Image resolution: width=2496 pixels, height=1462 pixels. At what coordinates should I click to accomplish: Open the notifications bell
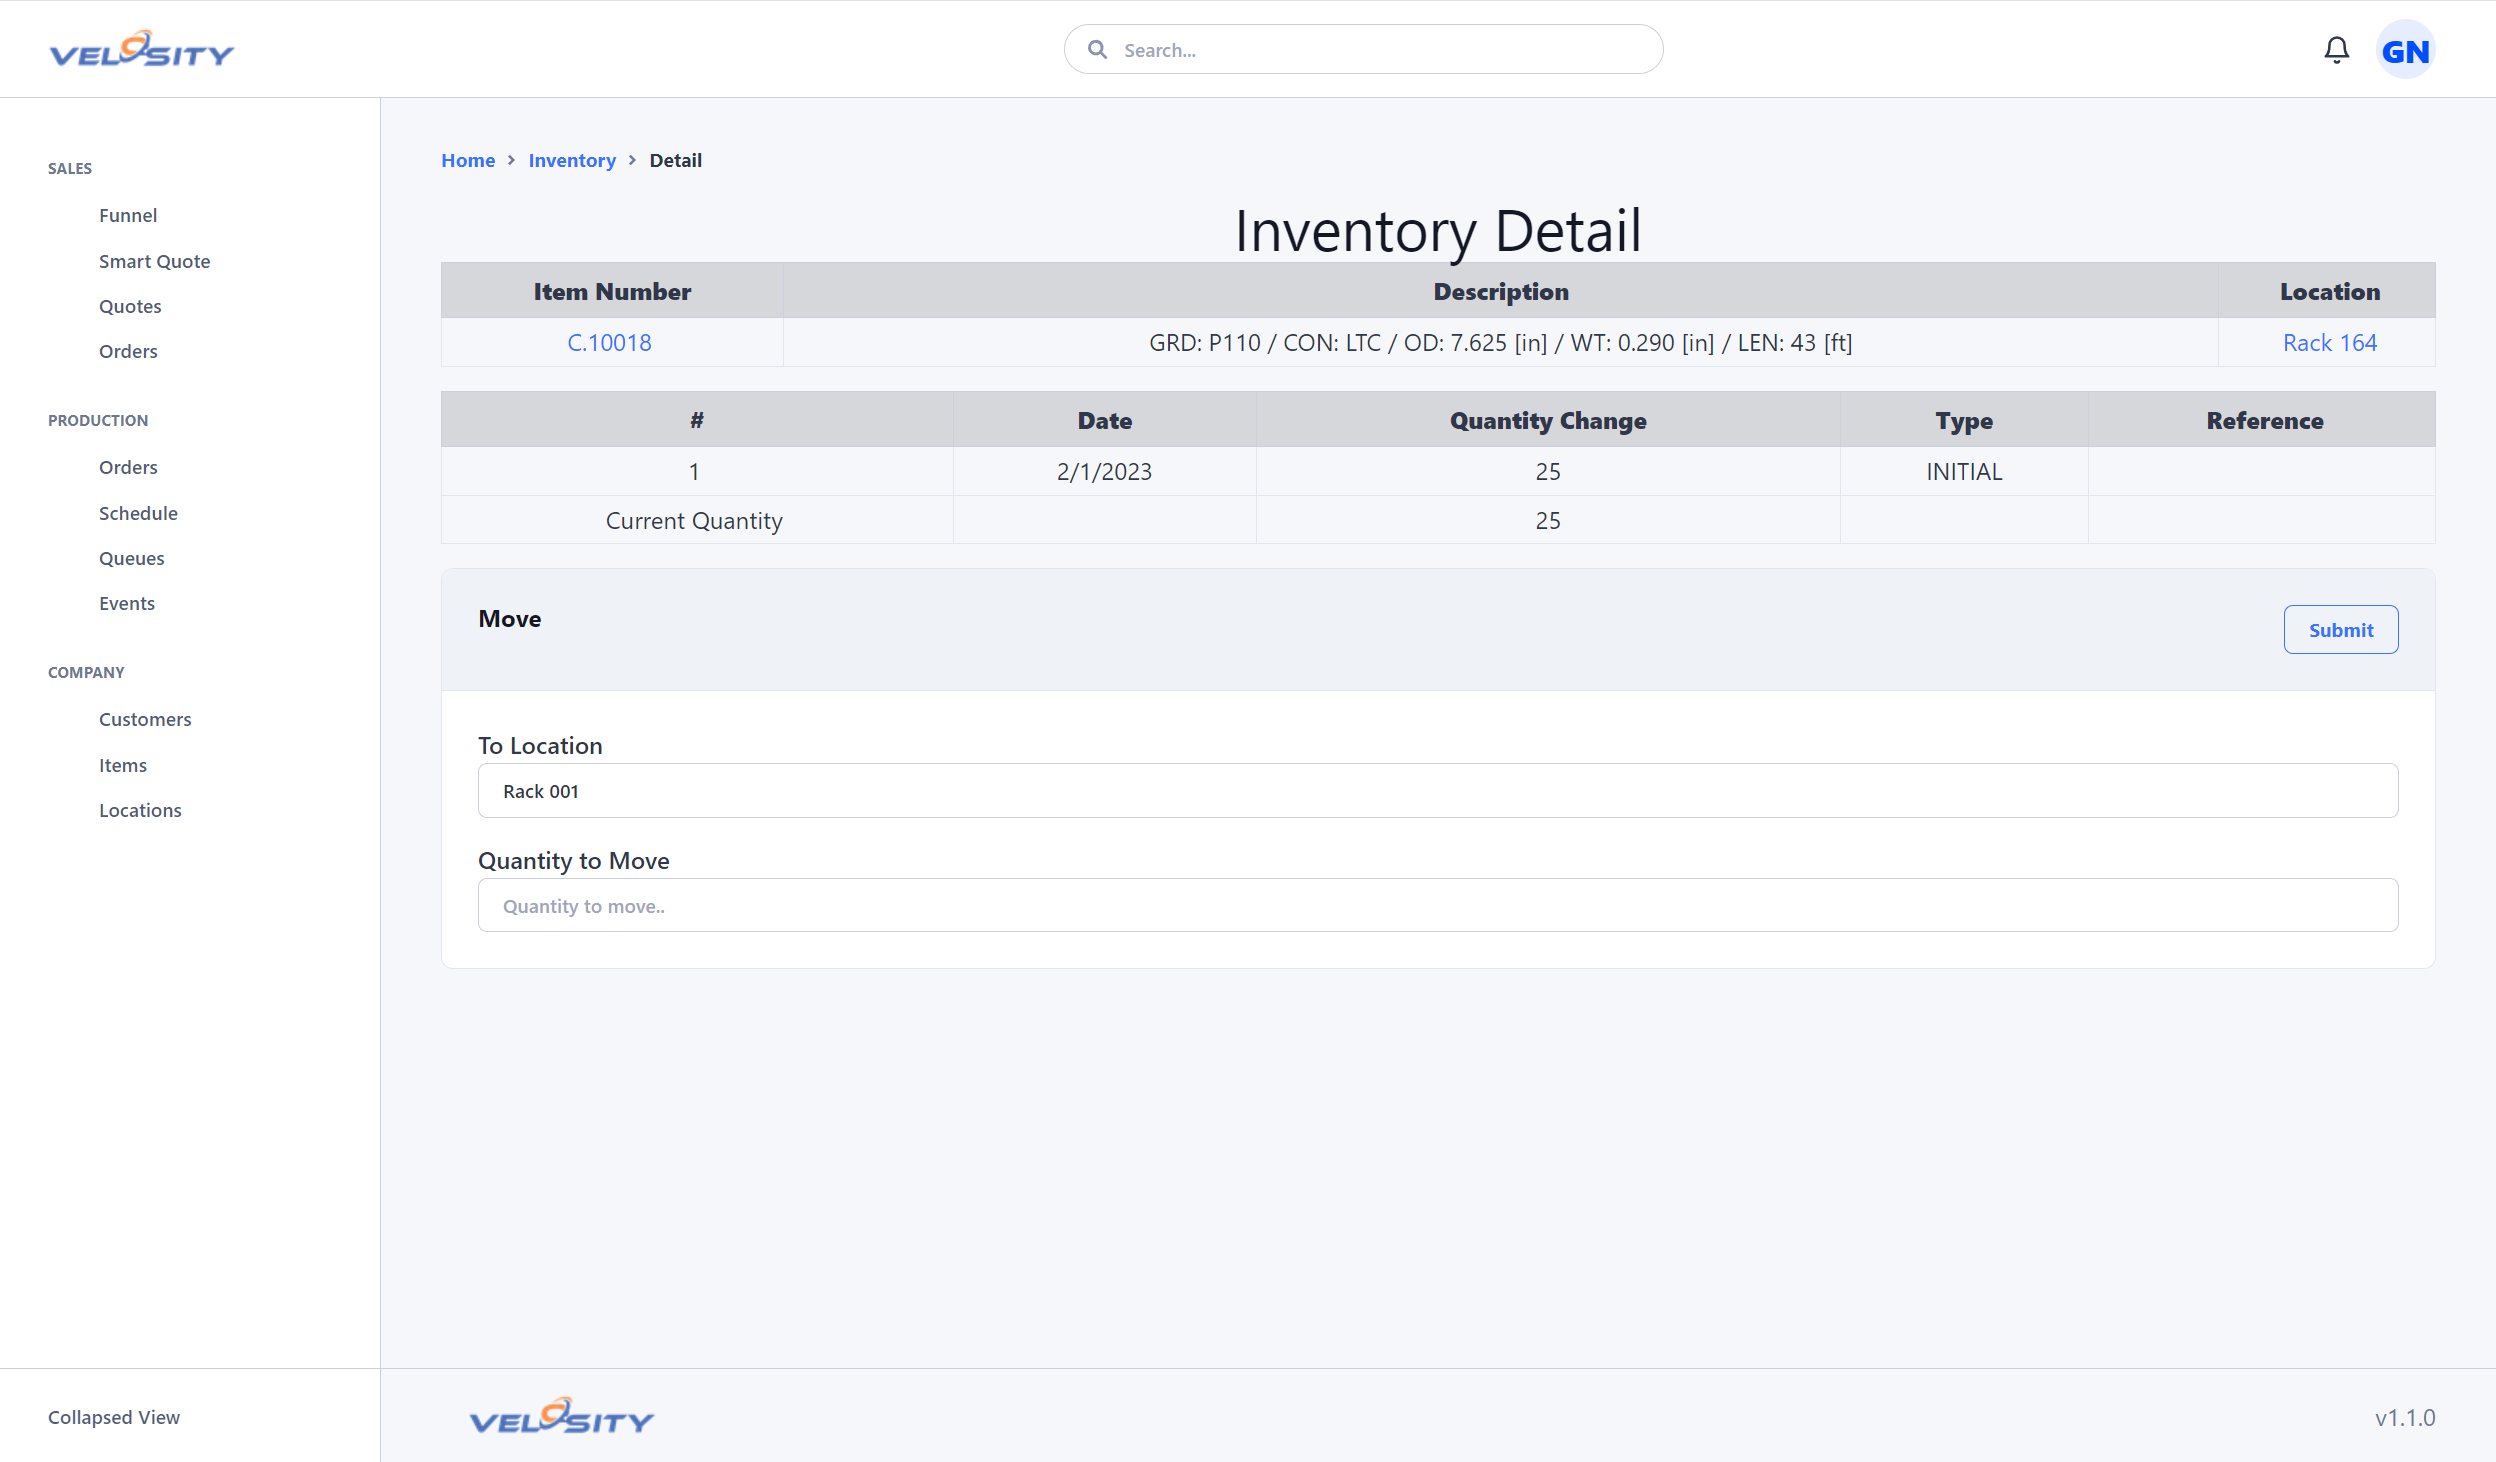(x=2336, y=50)
